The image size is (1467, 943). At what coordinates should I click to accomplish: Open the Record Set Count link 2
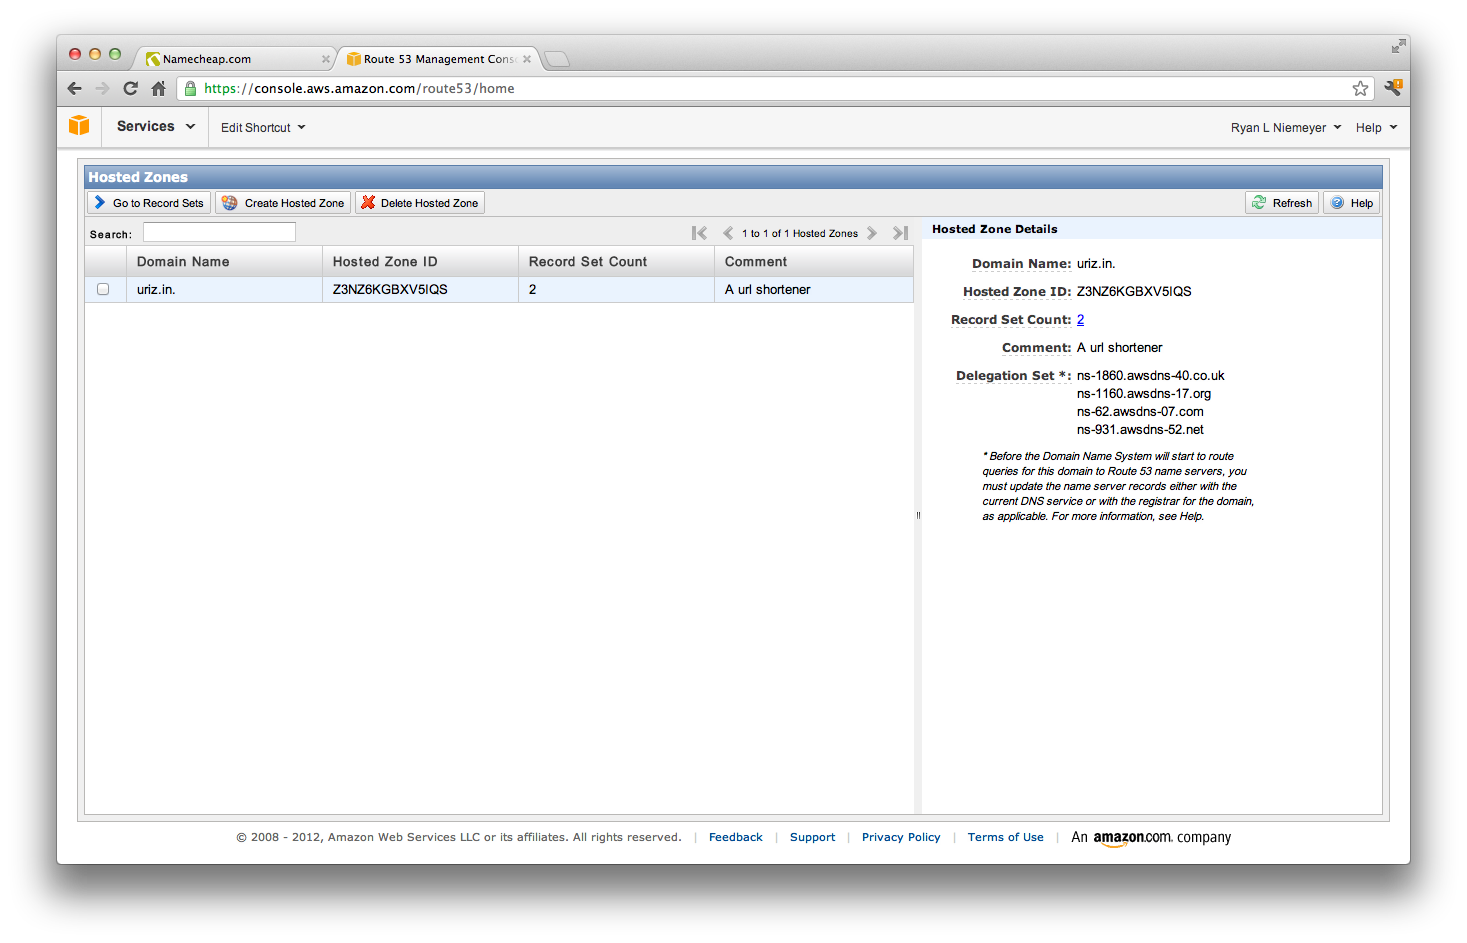1080,320
